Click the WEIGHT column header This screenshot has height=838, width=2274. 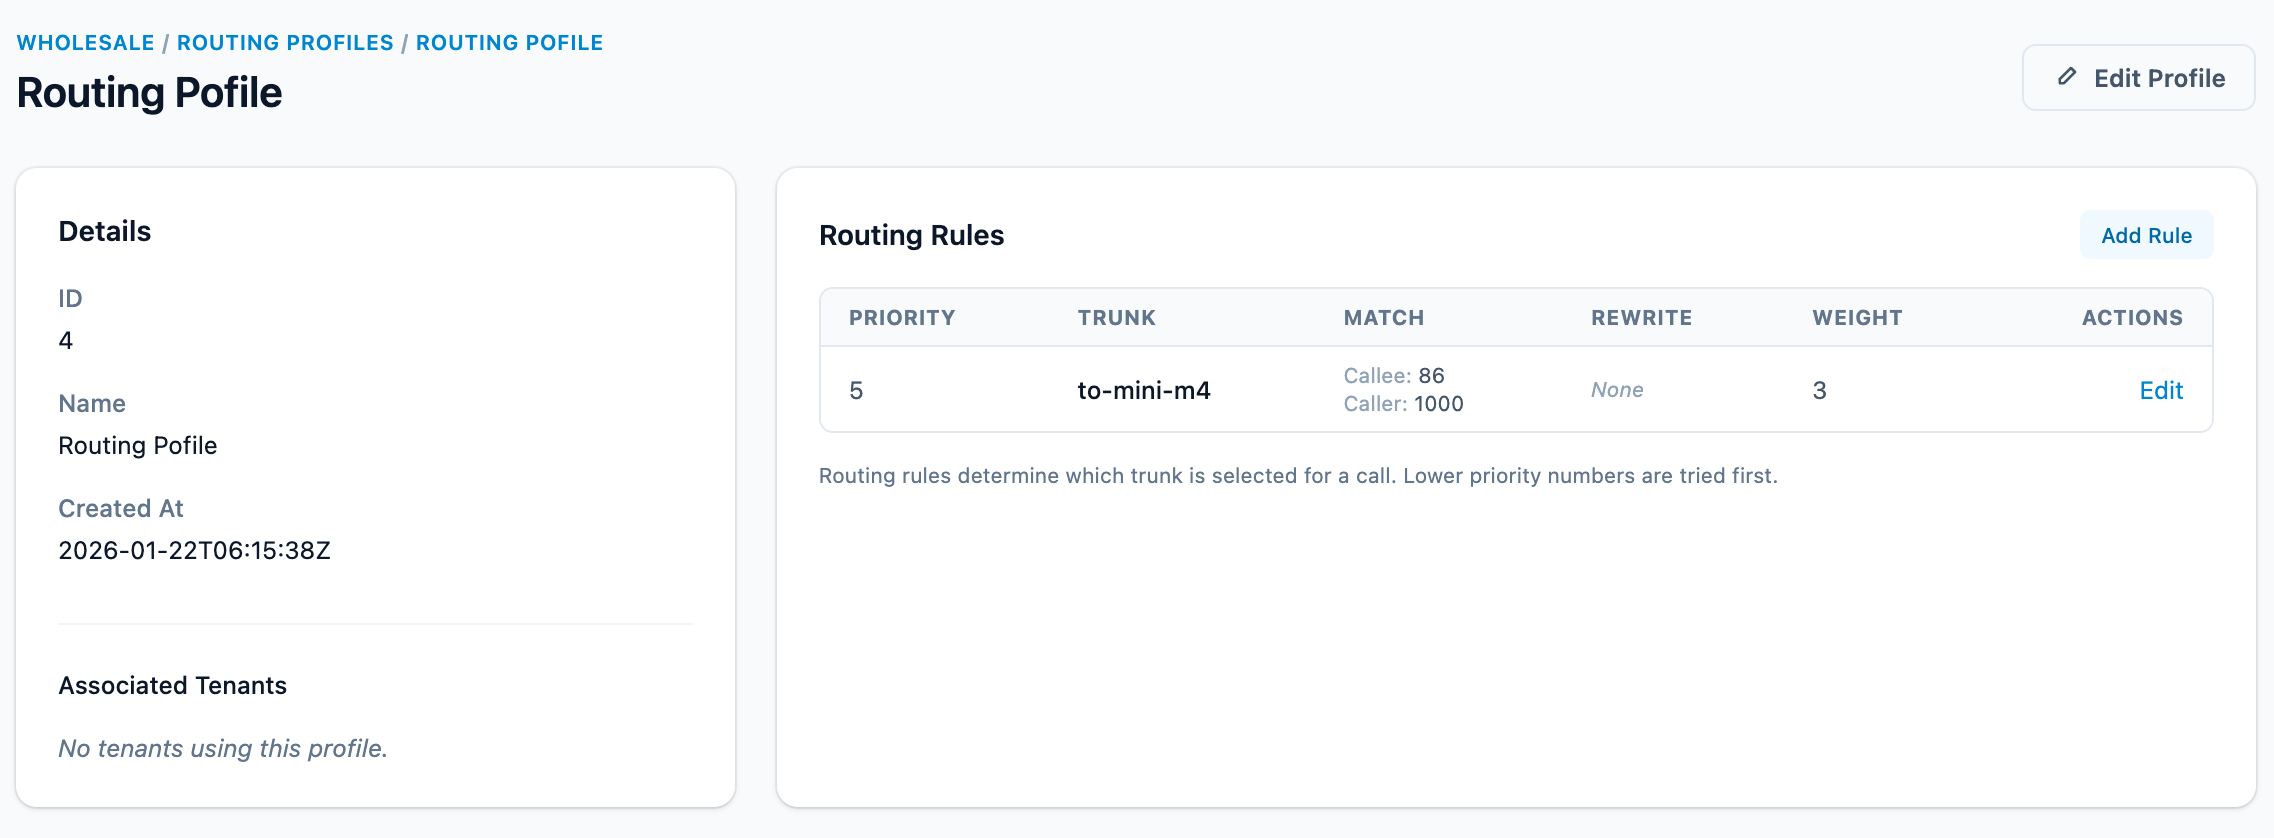coord(1857,317)
